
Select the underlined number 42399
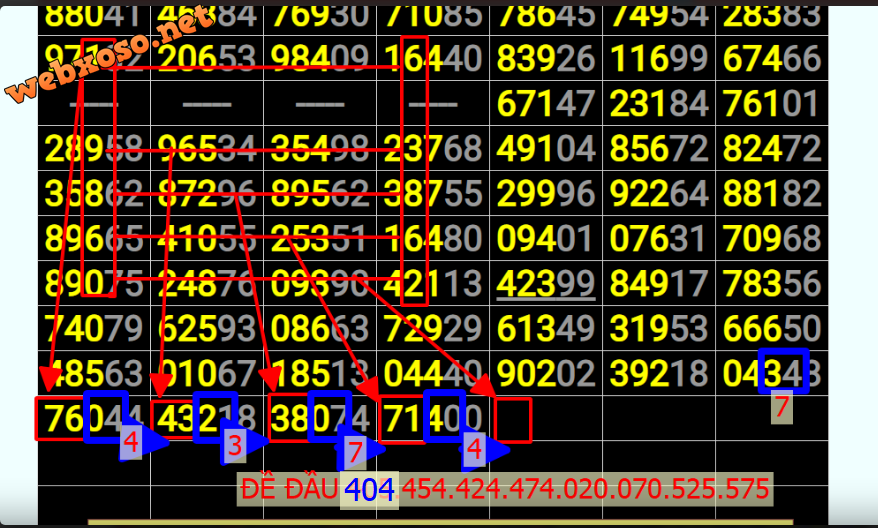[x=546, y=283]
